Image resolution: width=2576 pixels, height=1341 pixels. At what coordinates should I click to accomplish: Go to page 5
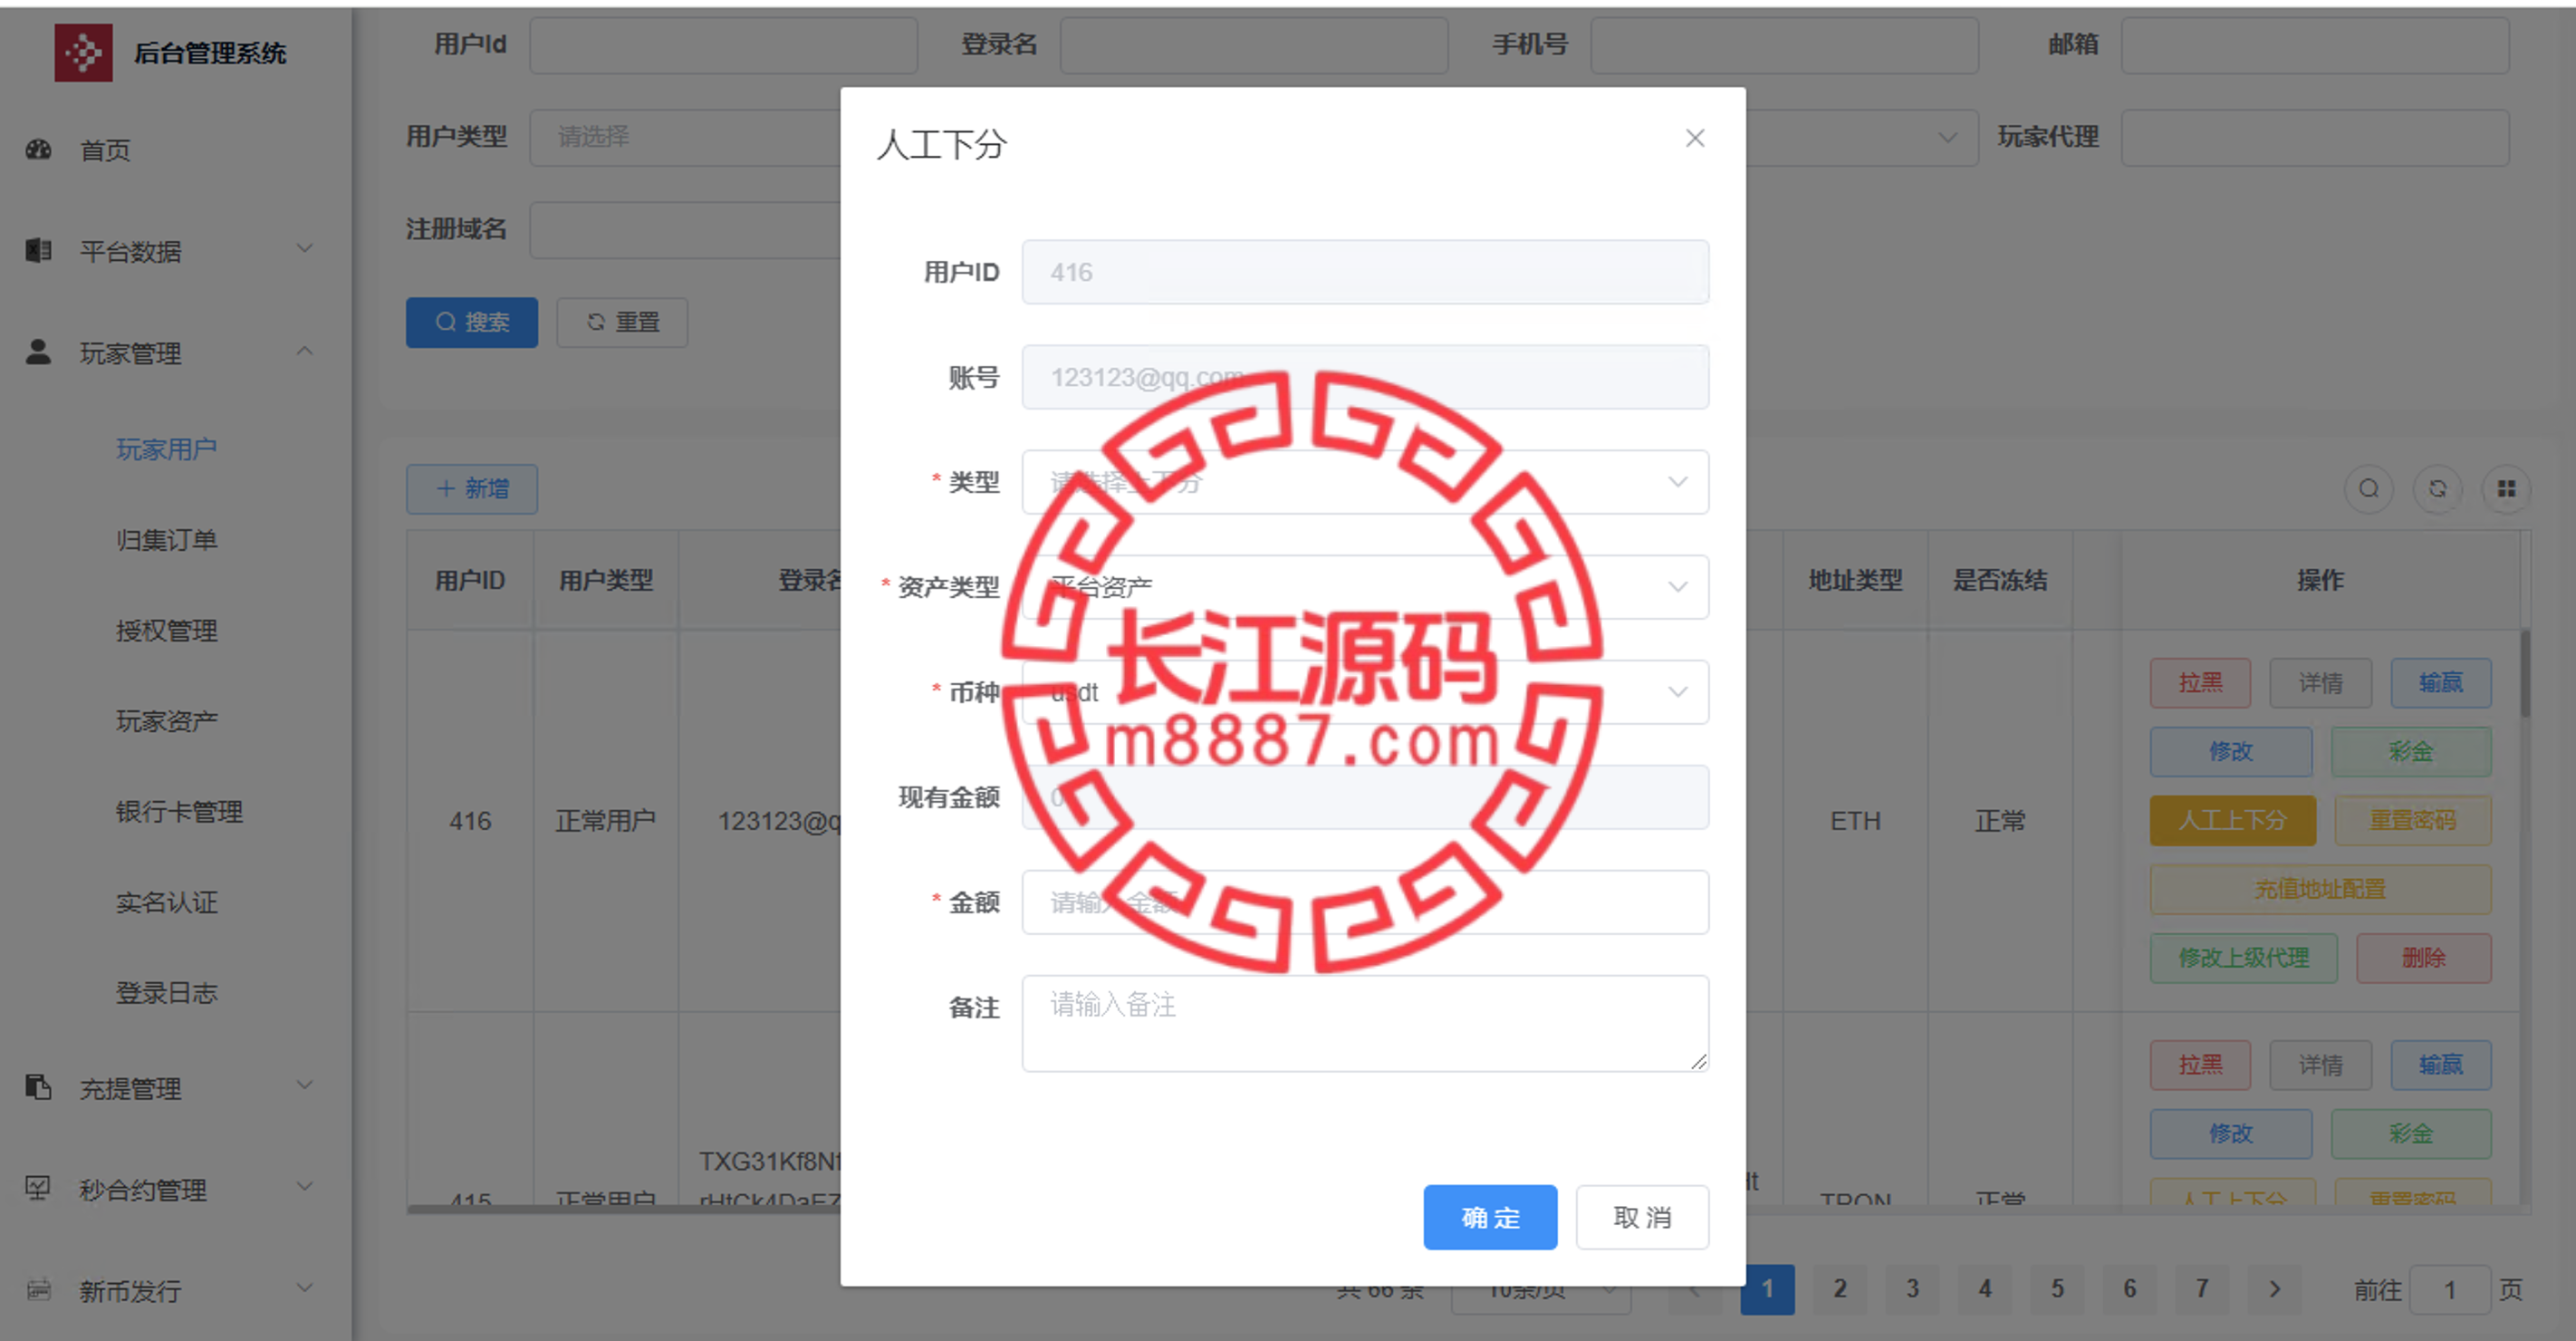click(2057, 1289)
